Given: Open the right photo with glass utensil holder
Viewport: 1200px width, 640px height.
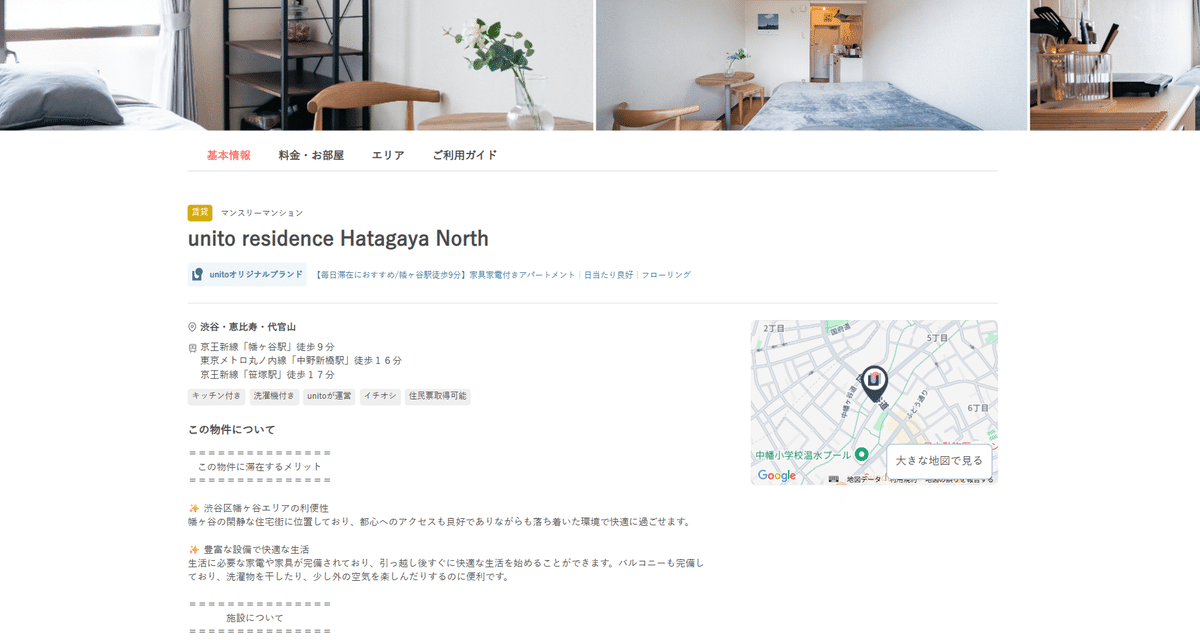Looking at the screenshot, I should point(1115,65).
